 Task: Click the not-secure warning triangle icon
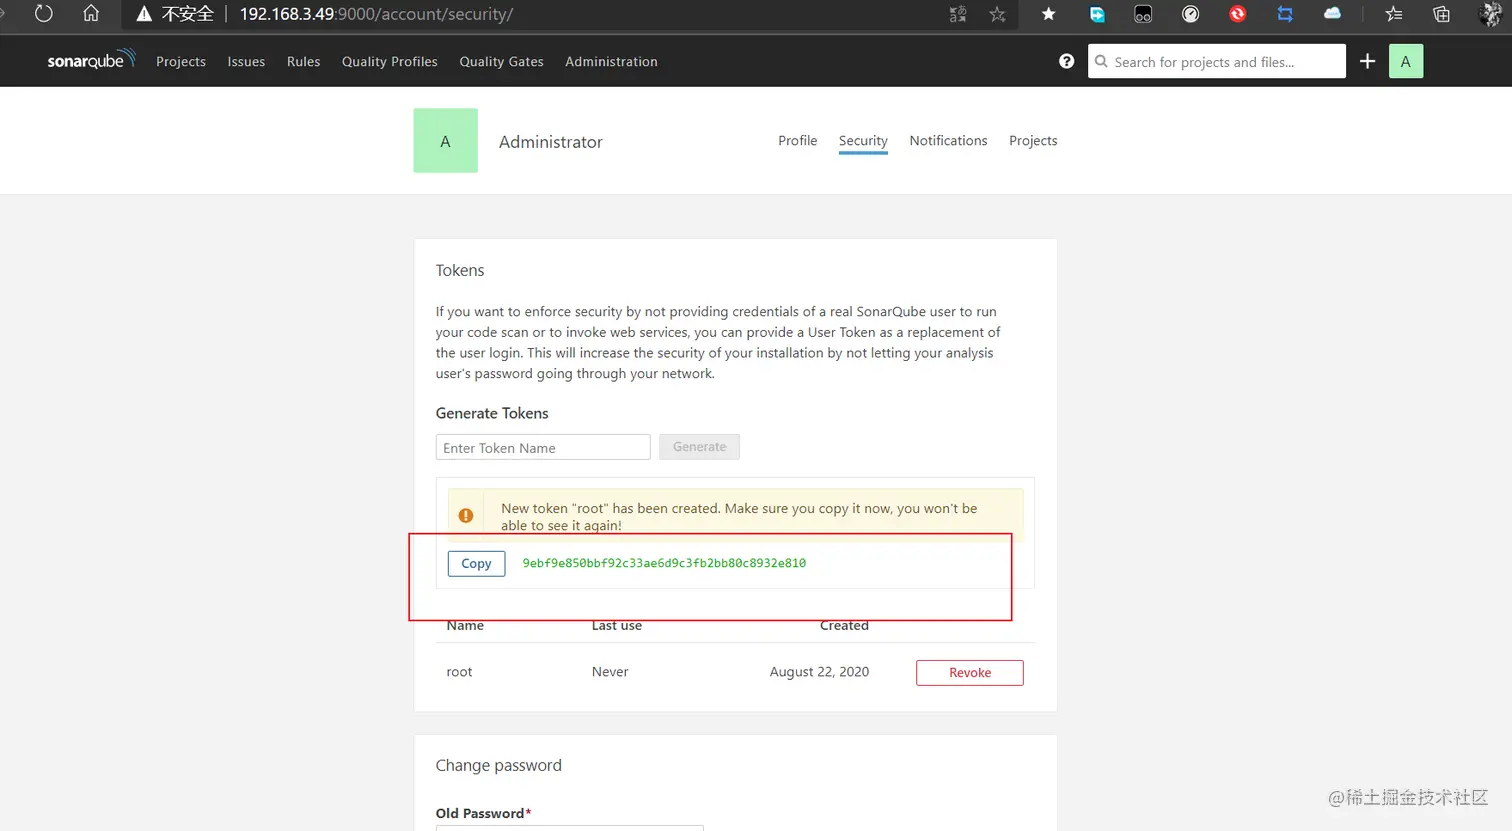click(144, 14)
